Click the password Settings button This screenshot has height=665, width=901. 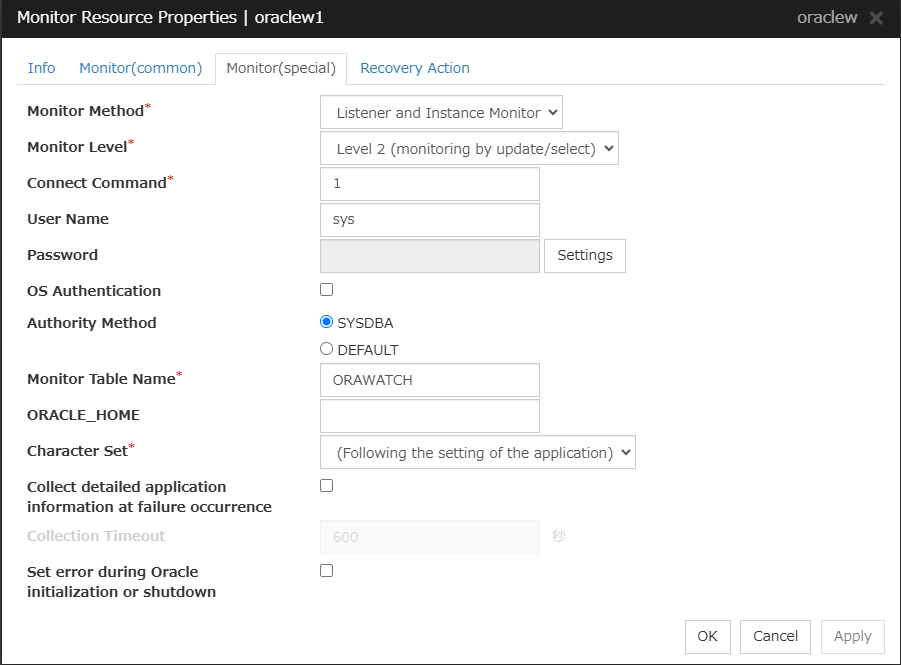tap(584, 255)
